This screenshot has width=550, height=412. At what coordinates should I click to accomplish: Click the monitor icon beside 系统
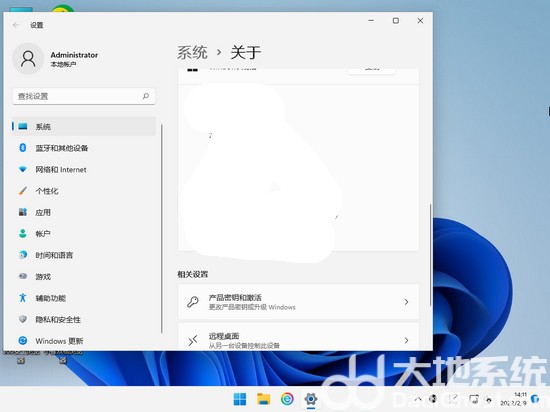click(23, 126)
